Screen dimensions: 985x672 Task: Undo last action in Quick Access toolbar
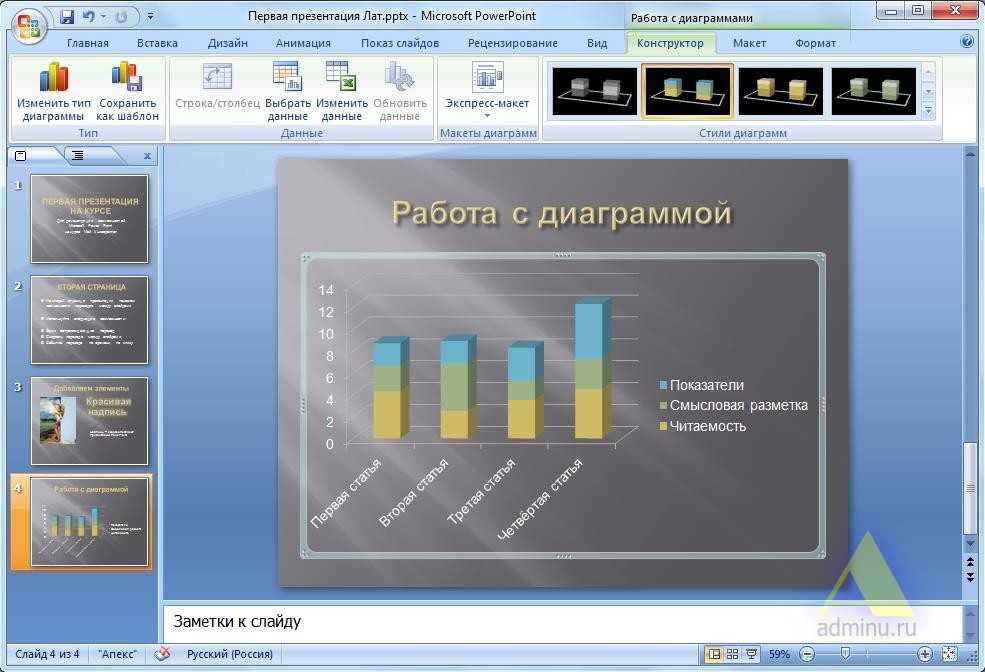pyautogui.click(x=88, y=16)
